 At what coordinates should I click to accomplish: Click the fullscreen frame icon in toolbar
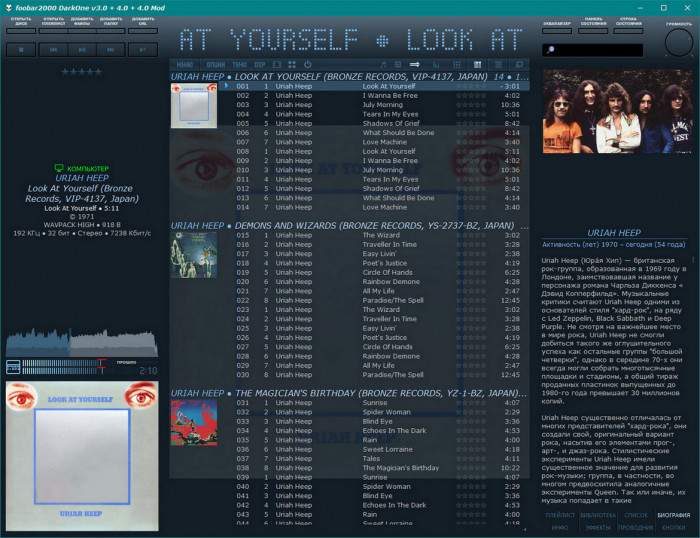point(277,65)
